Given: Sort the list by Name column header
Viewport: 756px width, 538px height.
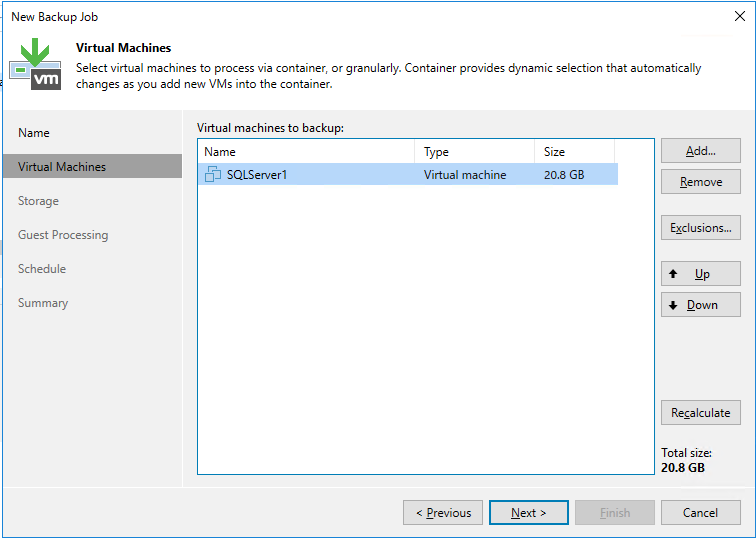Looking at the screenshot, I should tap(306, 152).
